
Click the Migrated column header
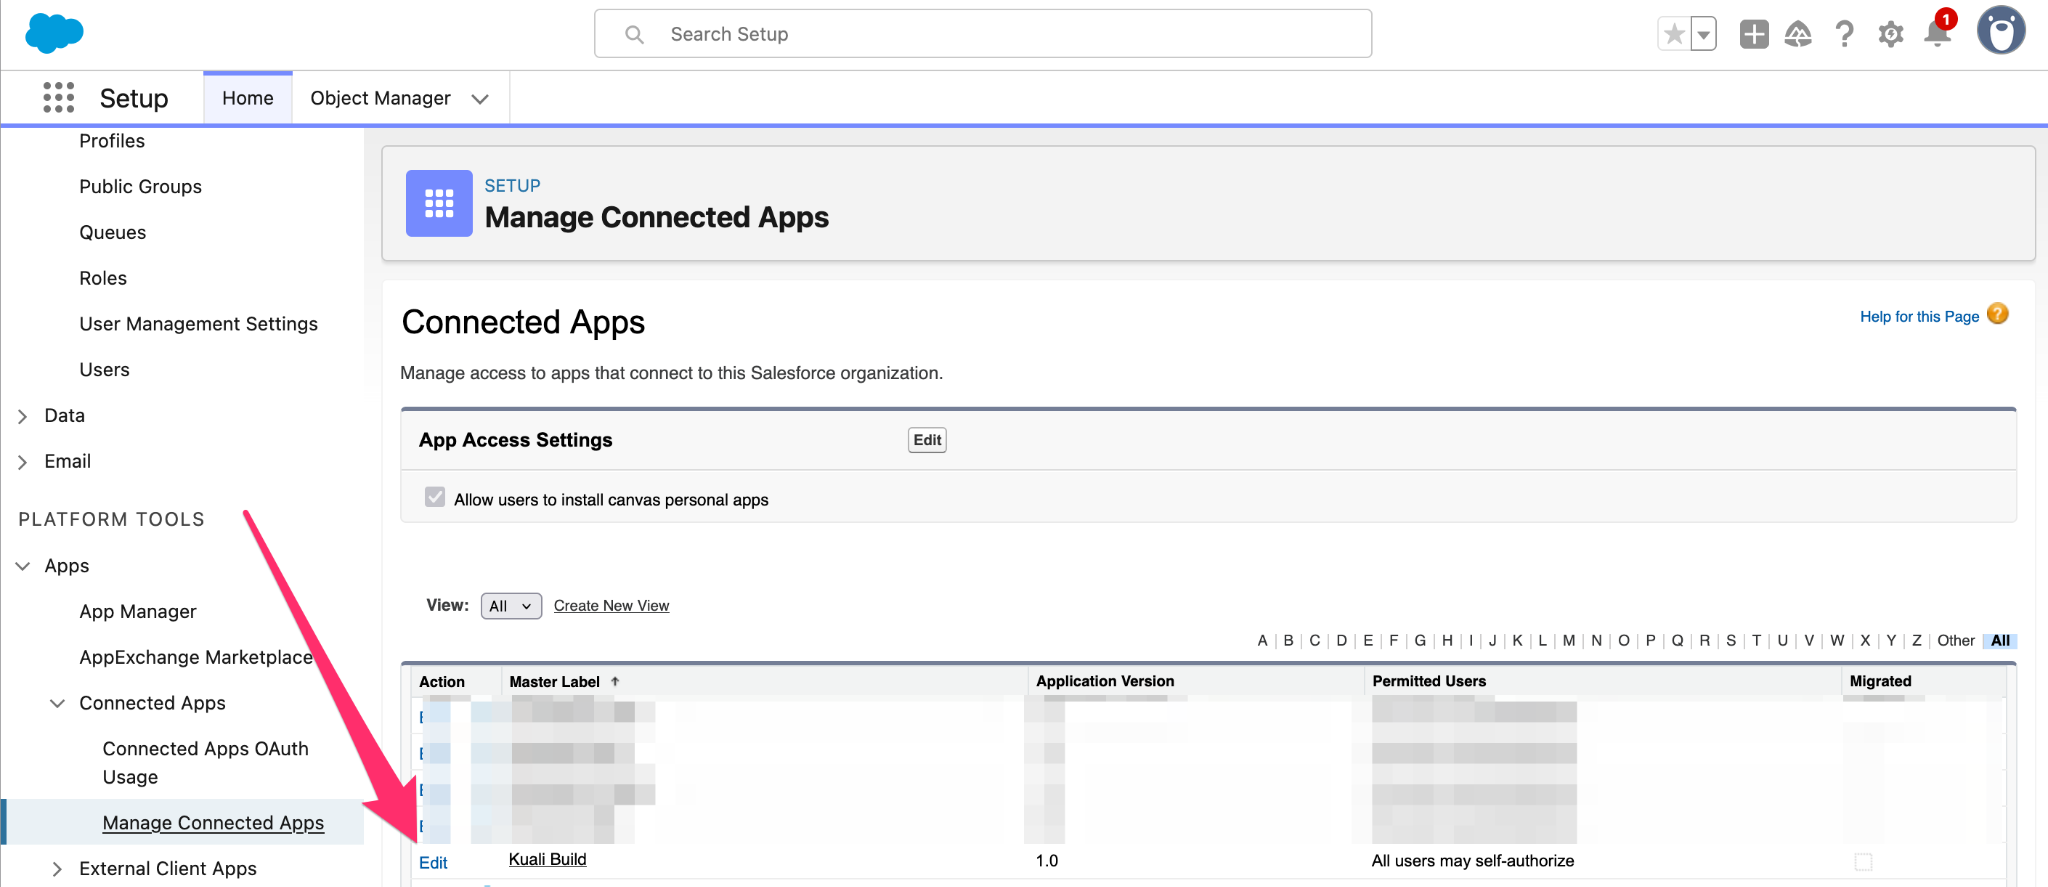point(1880,681)
